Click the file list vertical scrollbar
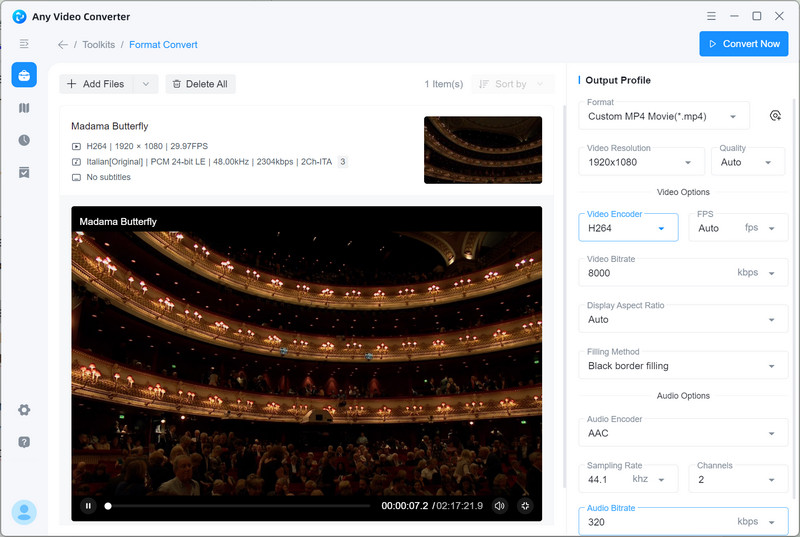The image size is (800, 537). [564, 297]
